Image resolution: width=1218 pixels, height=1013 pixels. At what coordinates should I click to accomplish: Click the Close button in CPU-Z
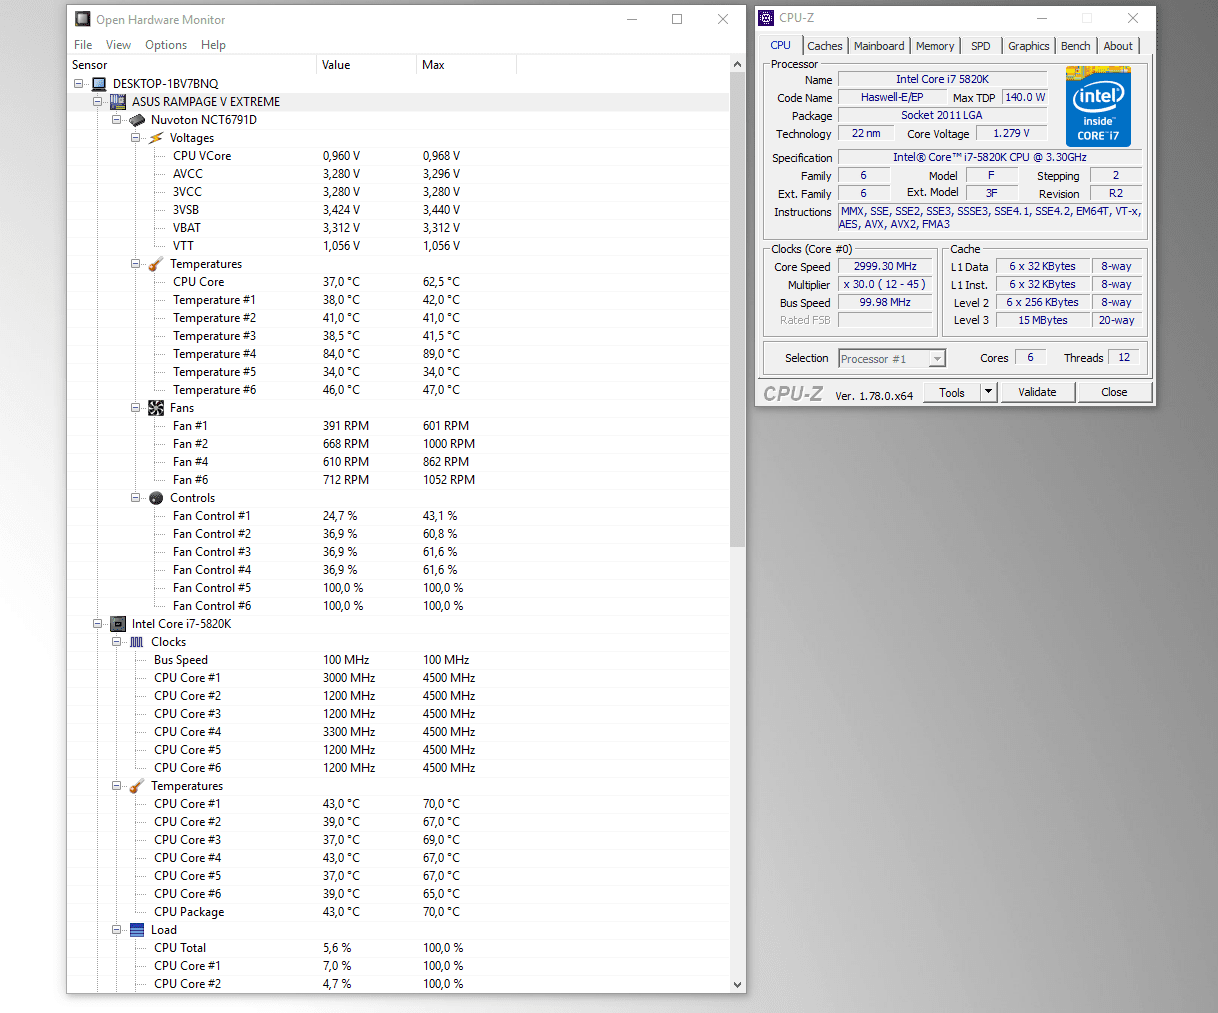(1114, 392)
